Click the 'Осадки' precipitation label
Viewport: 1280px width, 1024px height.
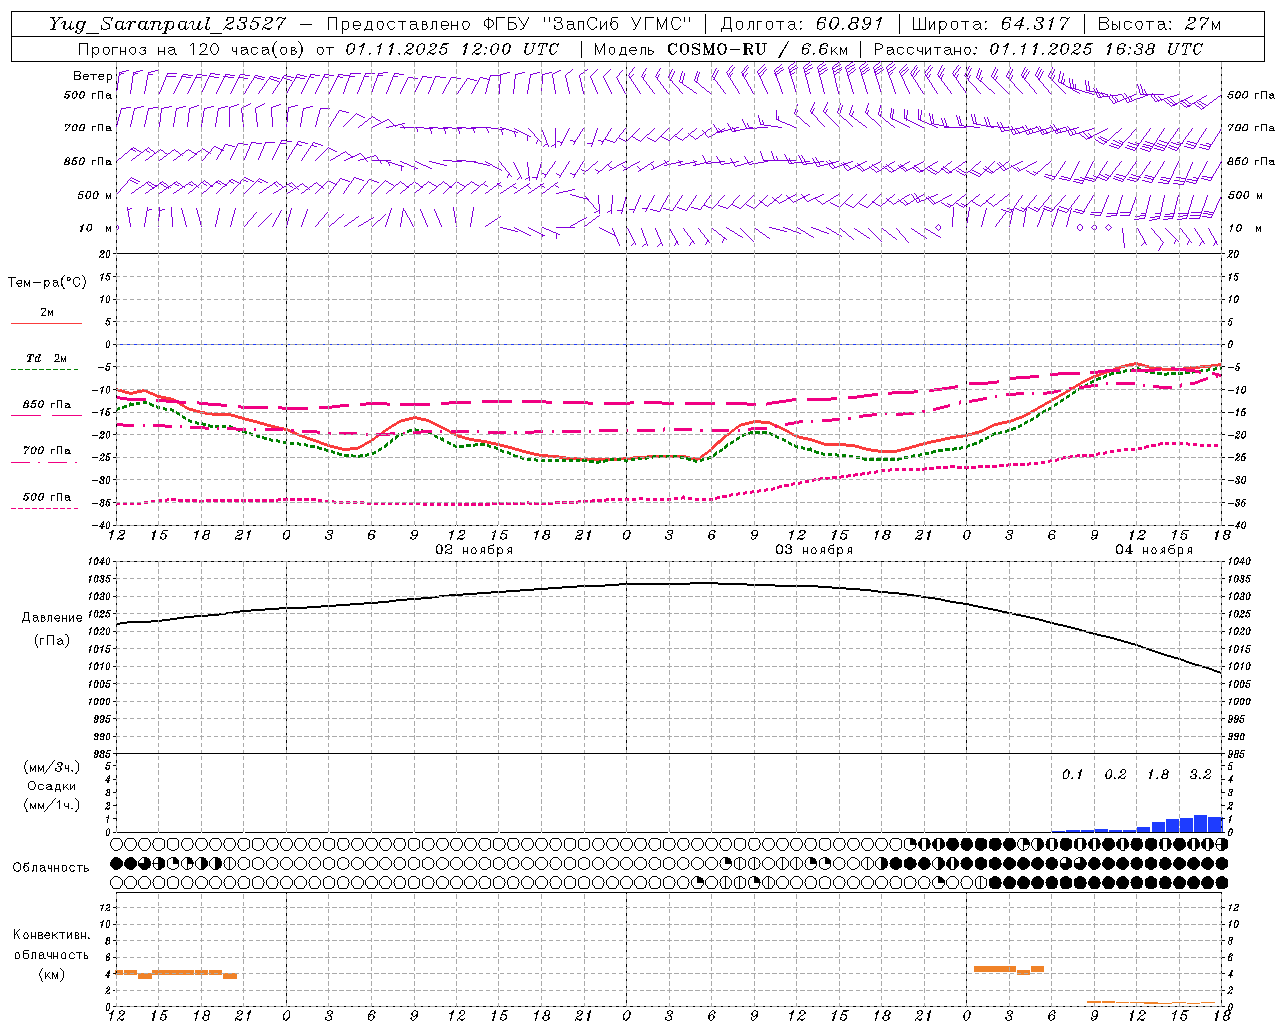pyautogui.click(x=52, y=786)
